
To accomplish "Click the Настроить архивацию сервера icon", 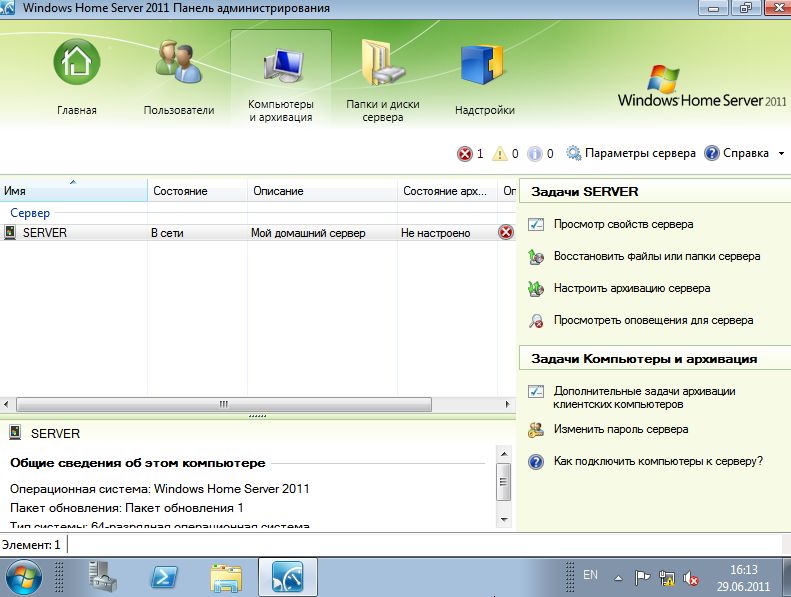I will tap(536, 289).
